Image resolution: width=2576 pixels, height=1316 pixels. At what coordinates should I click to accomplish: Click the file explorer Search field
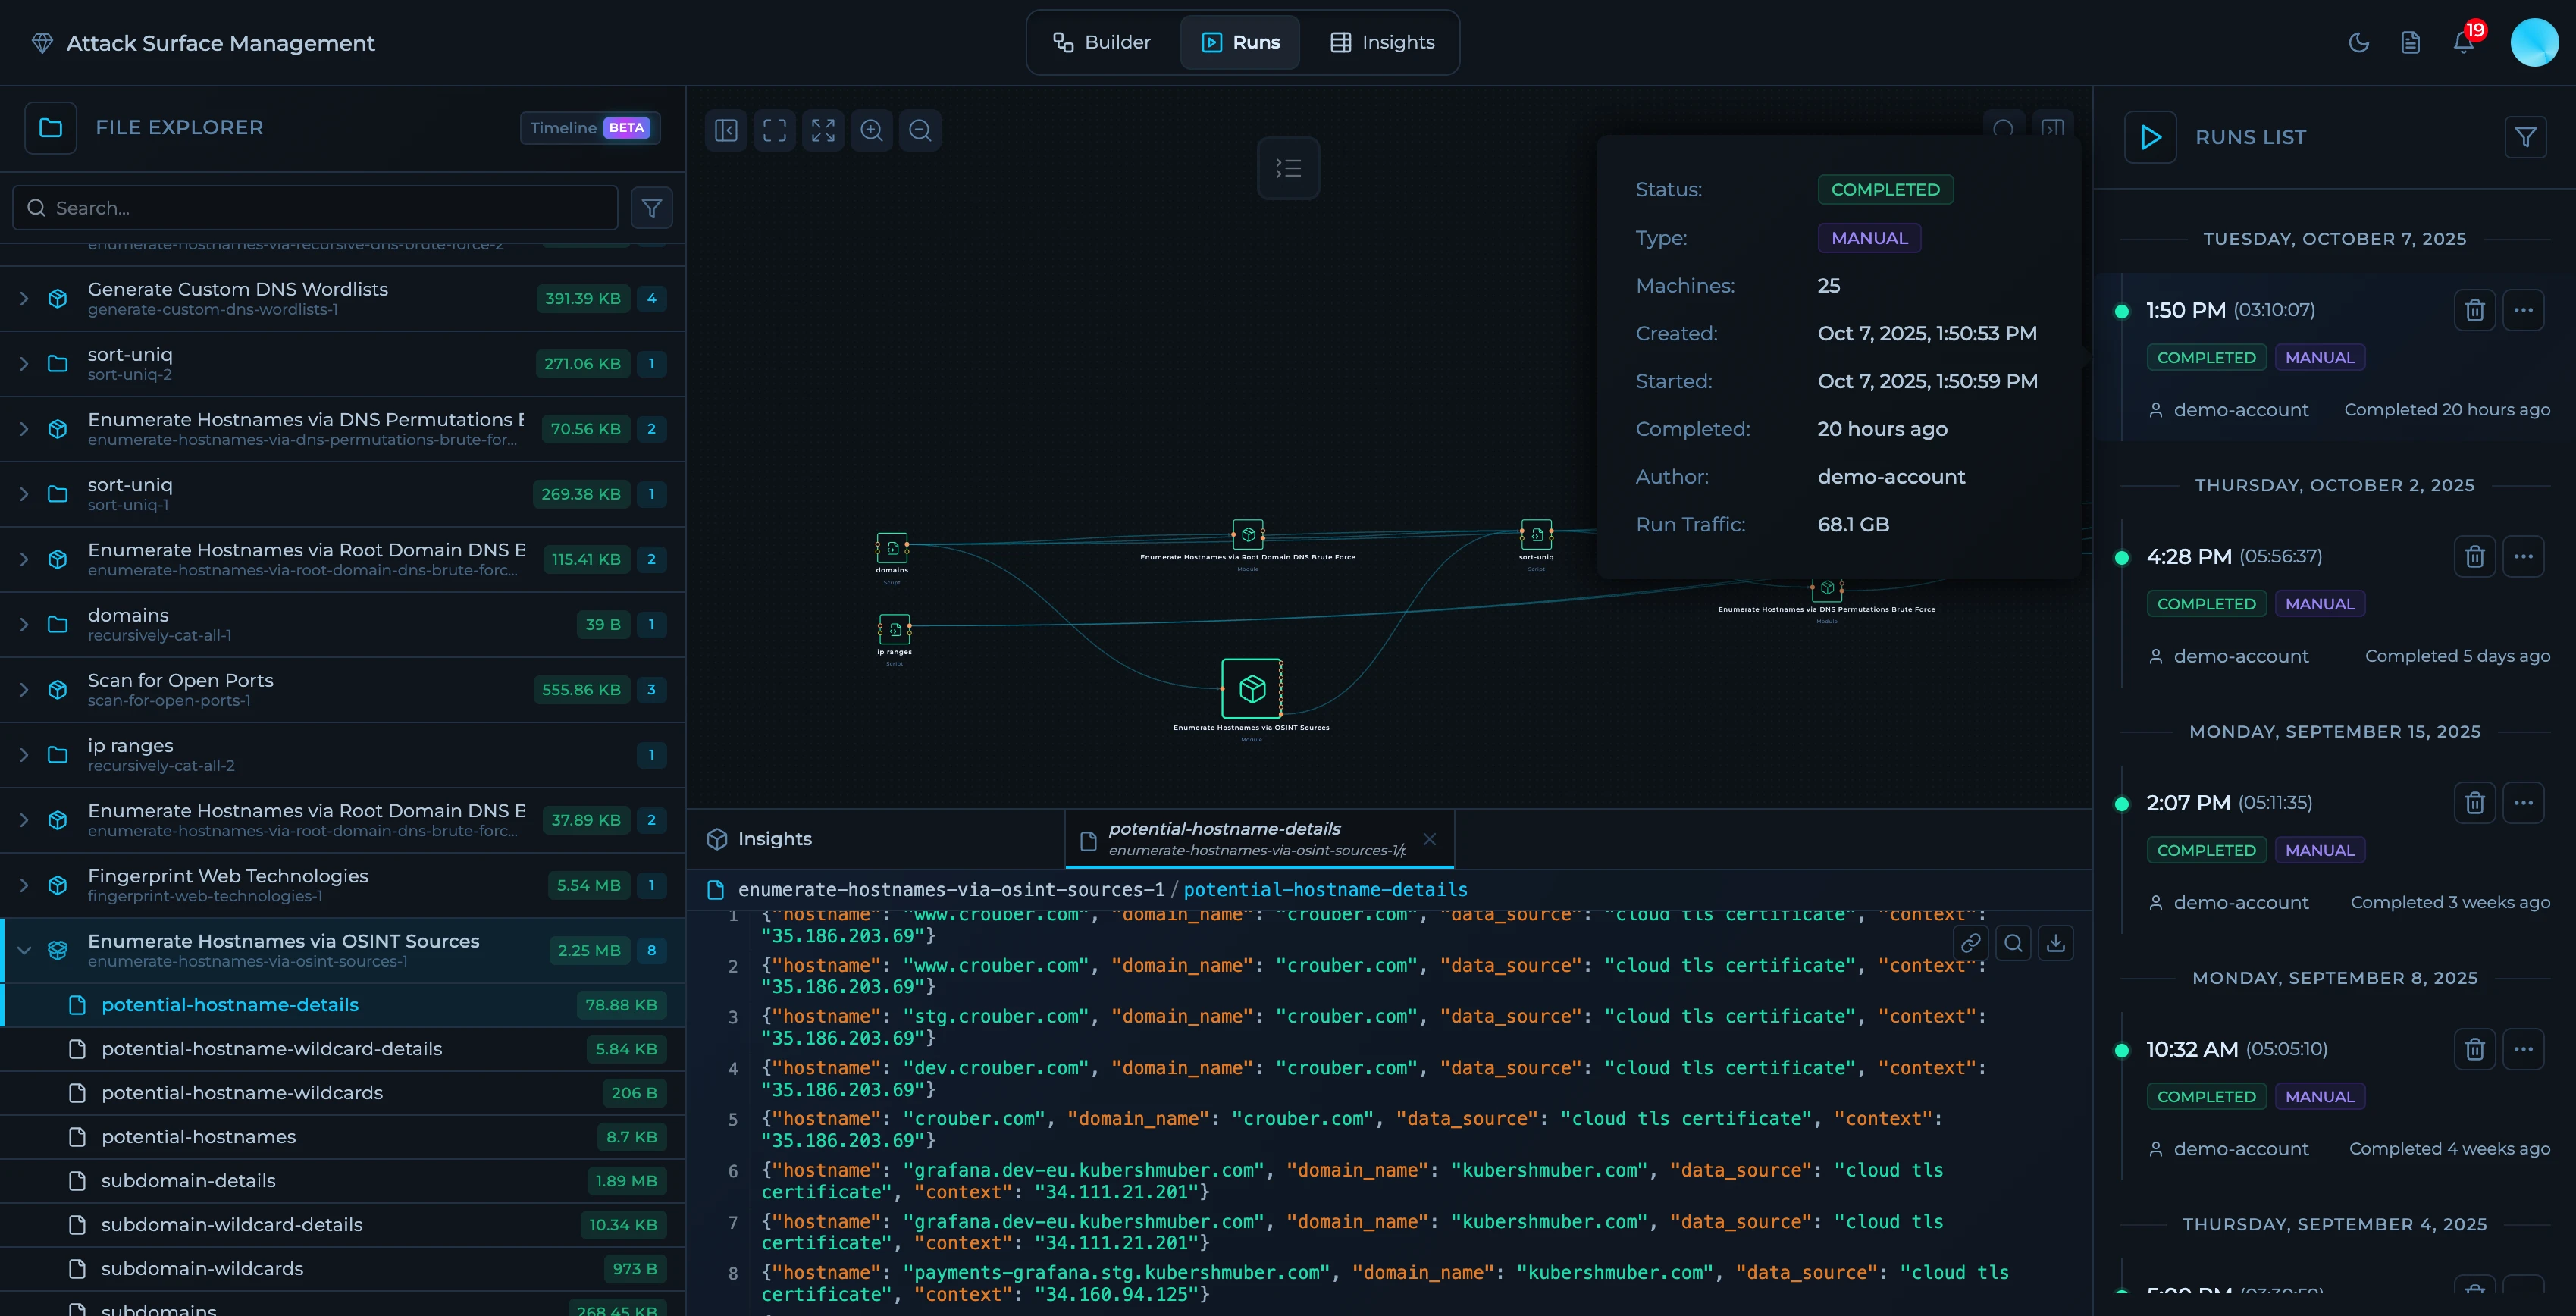tap(315, 208)
